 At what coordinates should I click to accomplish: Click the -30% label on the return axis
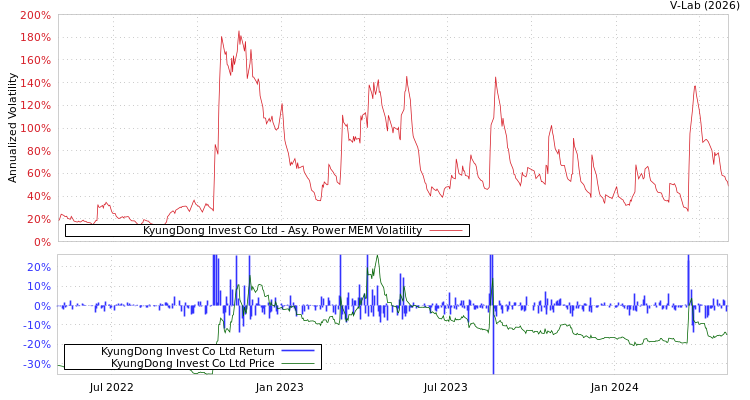pyautogui.click(x=36, y=364)
